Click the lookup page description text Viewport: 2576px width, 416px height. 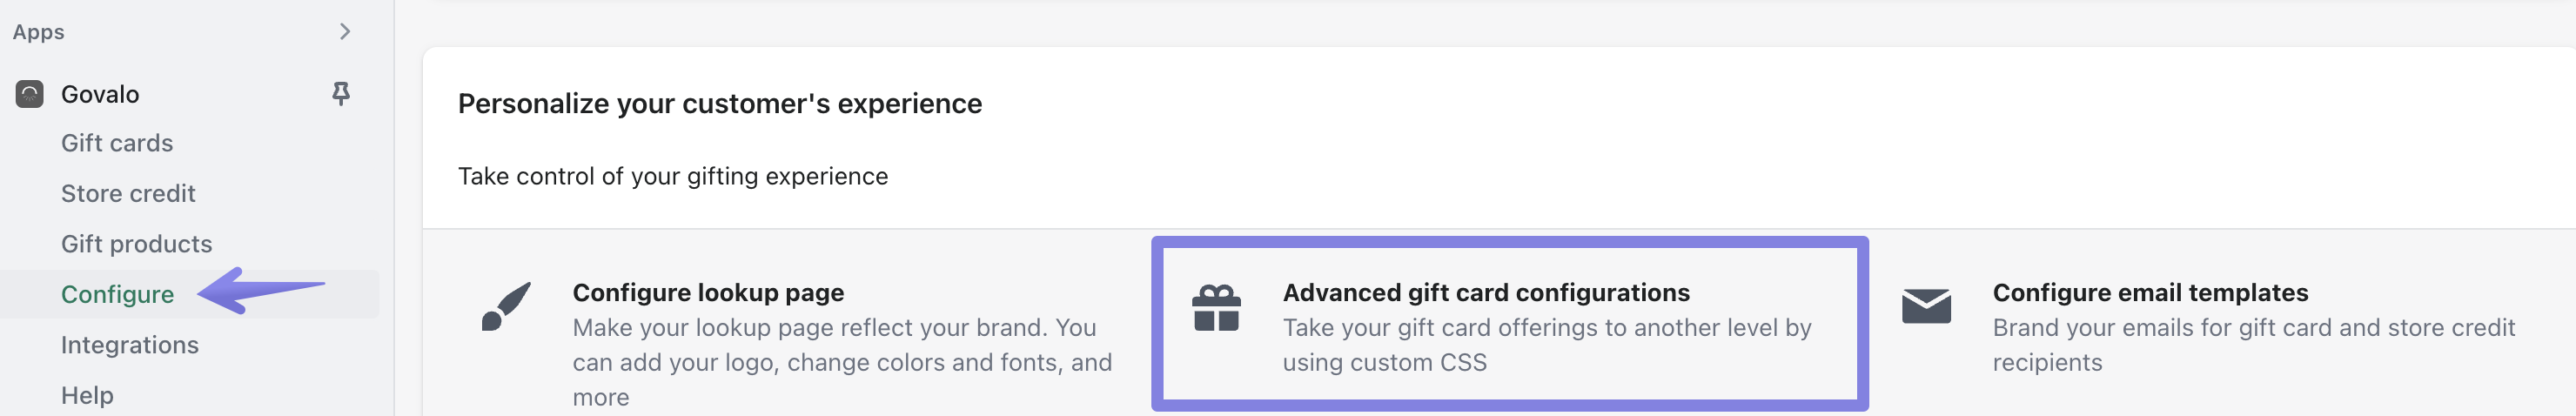click(x=841, y=362)
